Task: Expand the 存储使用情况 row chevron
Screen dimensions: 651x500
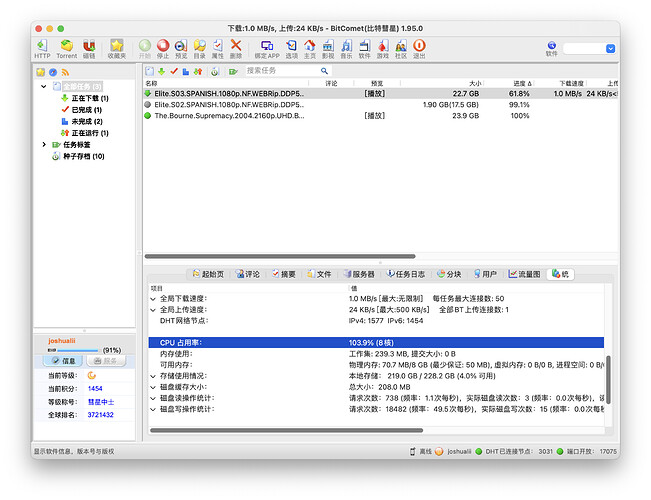Action: click(x=153, y=376)
